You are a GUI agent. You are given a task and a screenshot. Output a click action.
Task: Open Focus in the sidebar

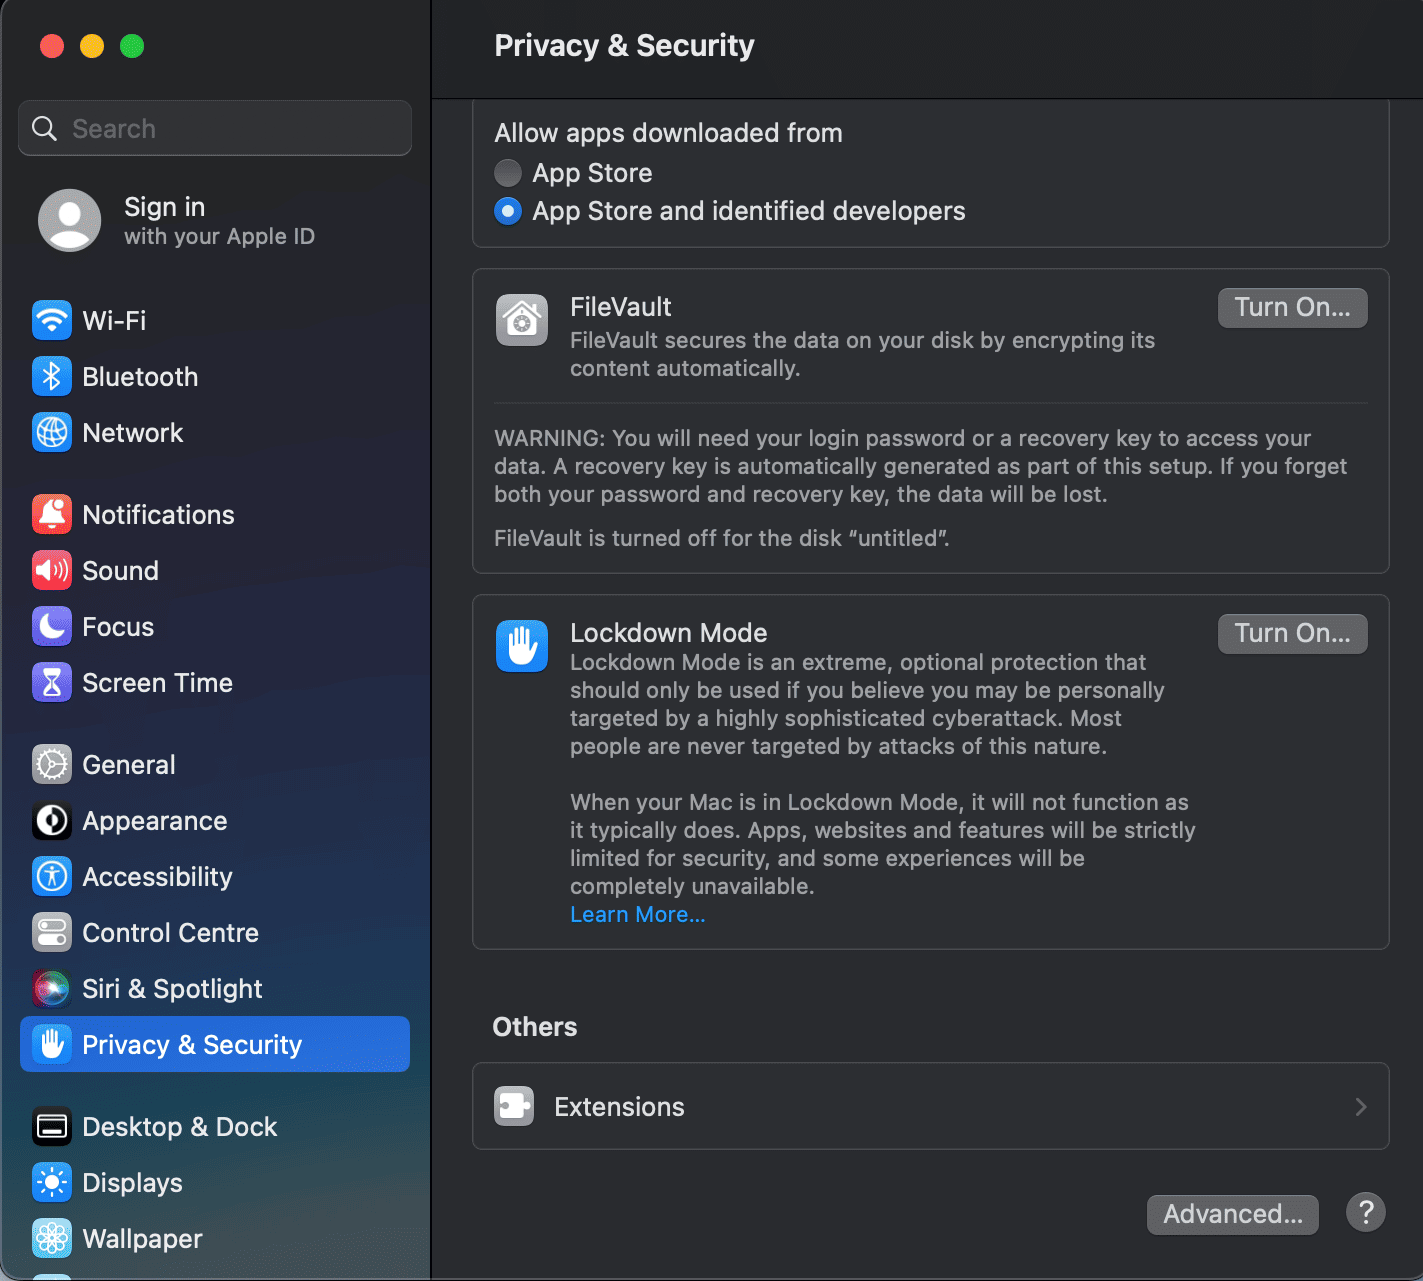(x=215, y=626)
